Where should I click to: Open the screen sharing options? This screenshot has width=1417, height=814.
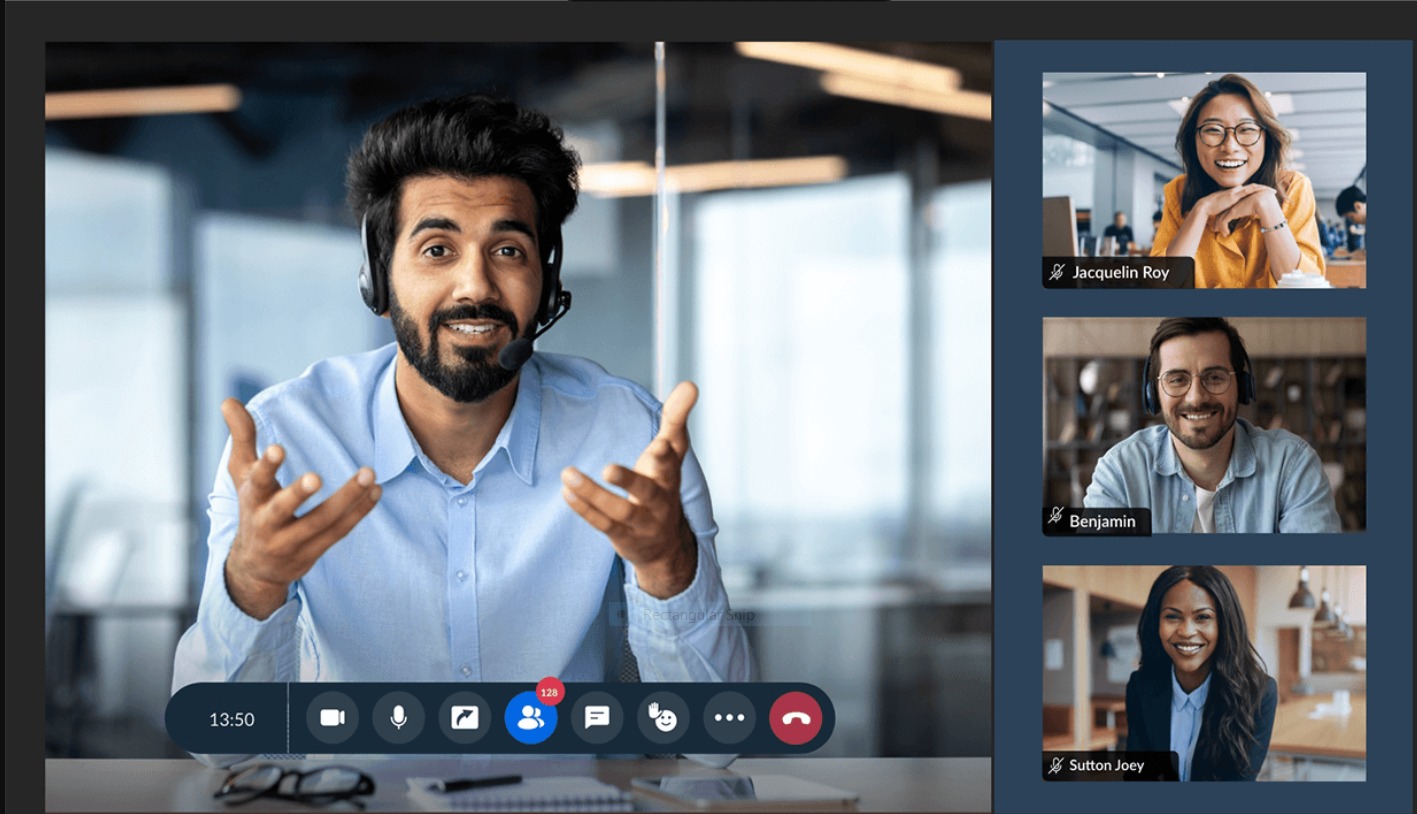(464, 717)
